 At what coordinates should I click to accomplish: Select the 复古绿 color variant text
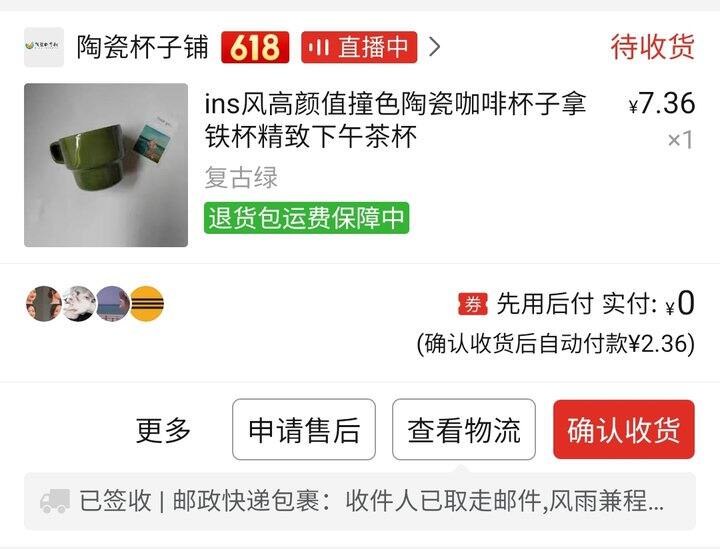pos(241,178)
